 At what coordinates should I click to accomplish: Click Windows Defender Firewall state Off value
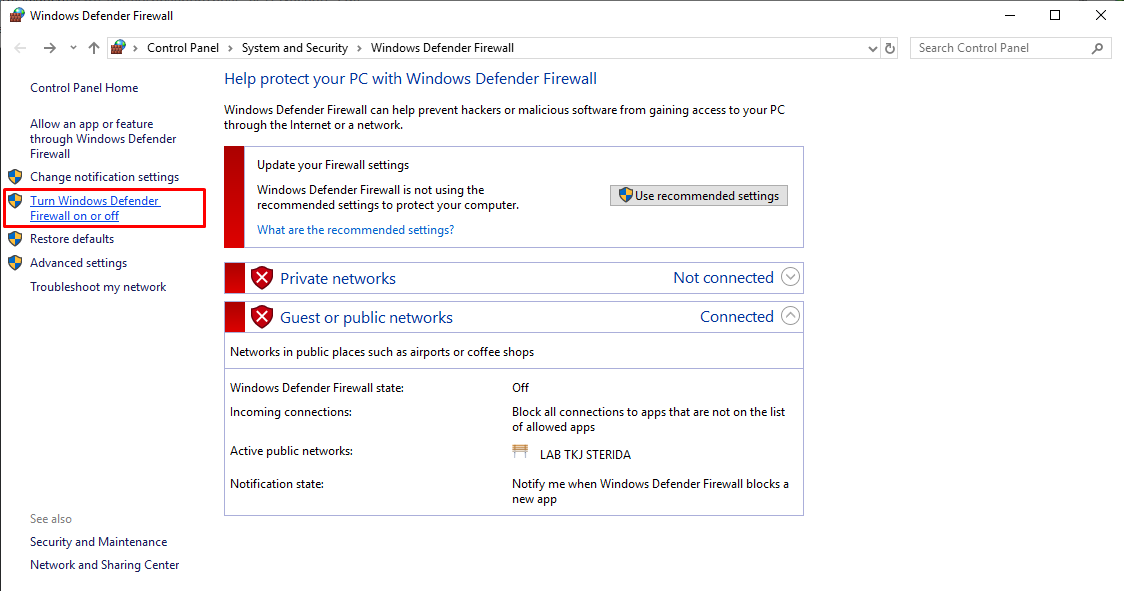pos(520,387)
